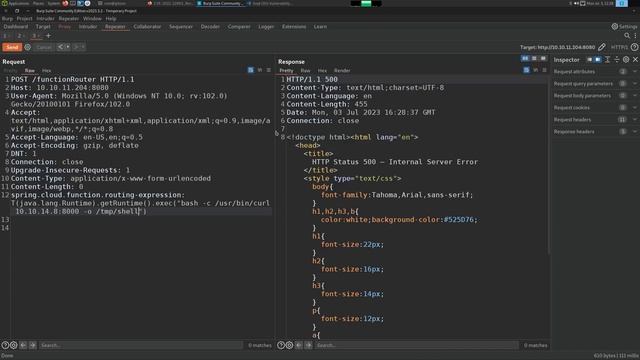
Task: Open the Extensions tool tab
Action: [294, 27]
